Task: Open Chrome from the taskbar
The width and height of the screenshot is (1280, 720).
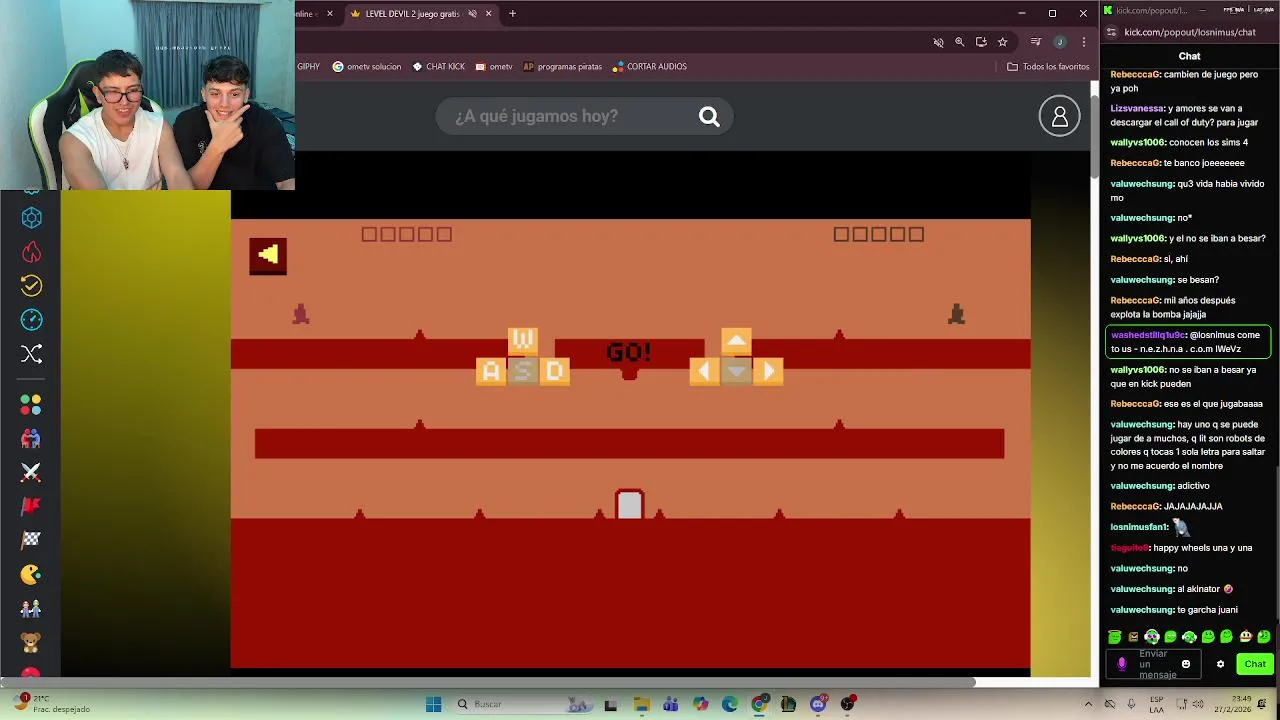Action: 759,704
